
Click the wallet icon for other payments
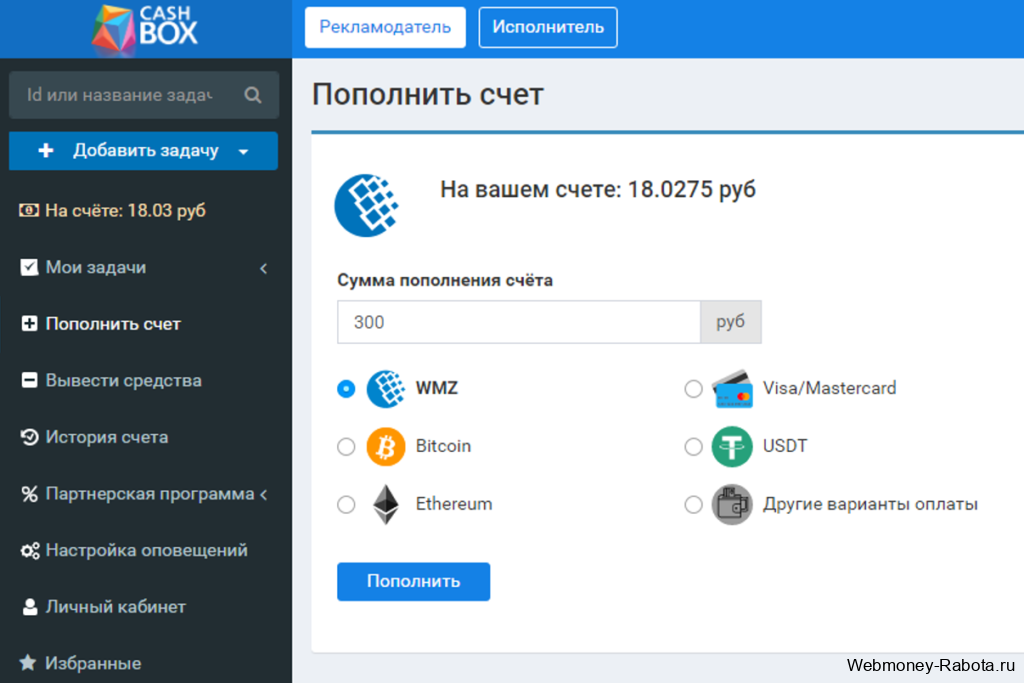(x=732, y=504)
